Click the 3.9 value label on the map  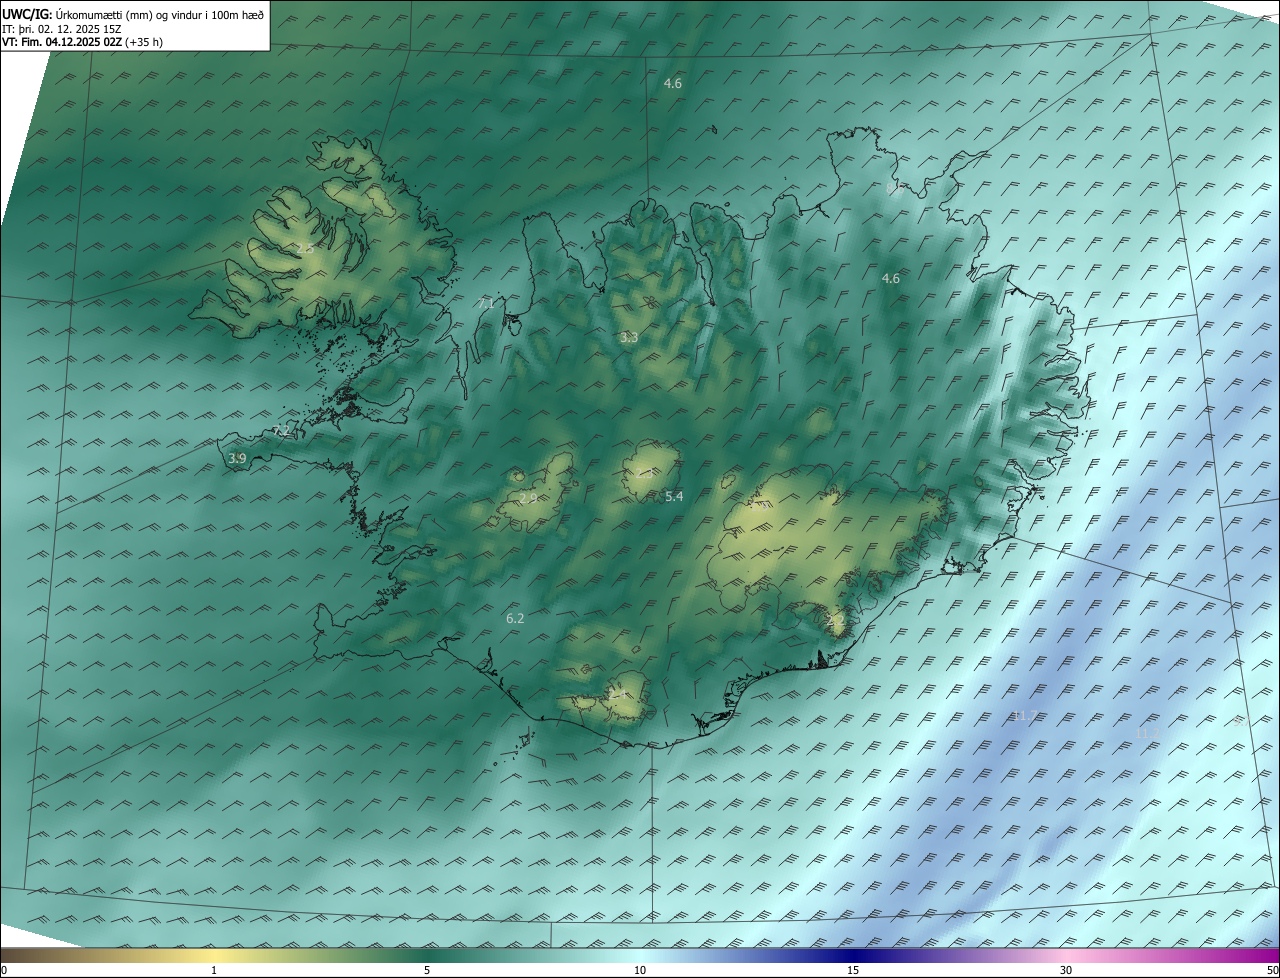click(237, 458)
